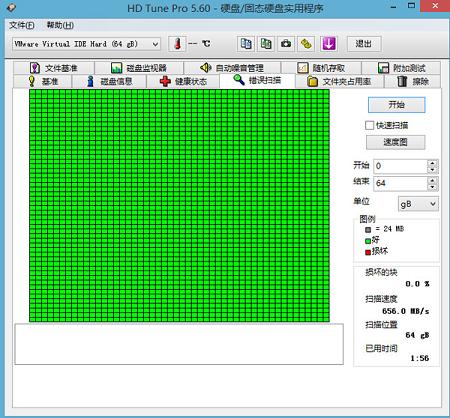Image resolution: width=450 pixels, height=418 pixels.
Task: Click the copy screenshot to clipboard icon
Action: pyautogui.click(x=266, y=44)
